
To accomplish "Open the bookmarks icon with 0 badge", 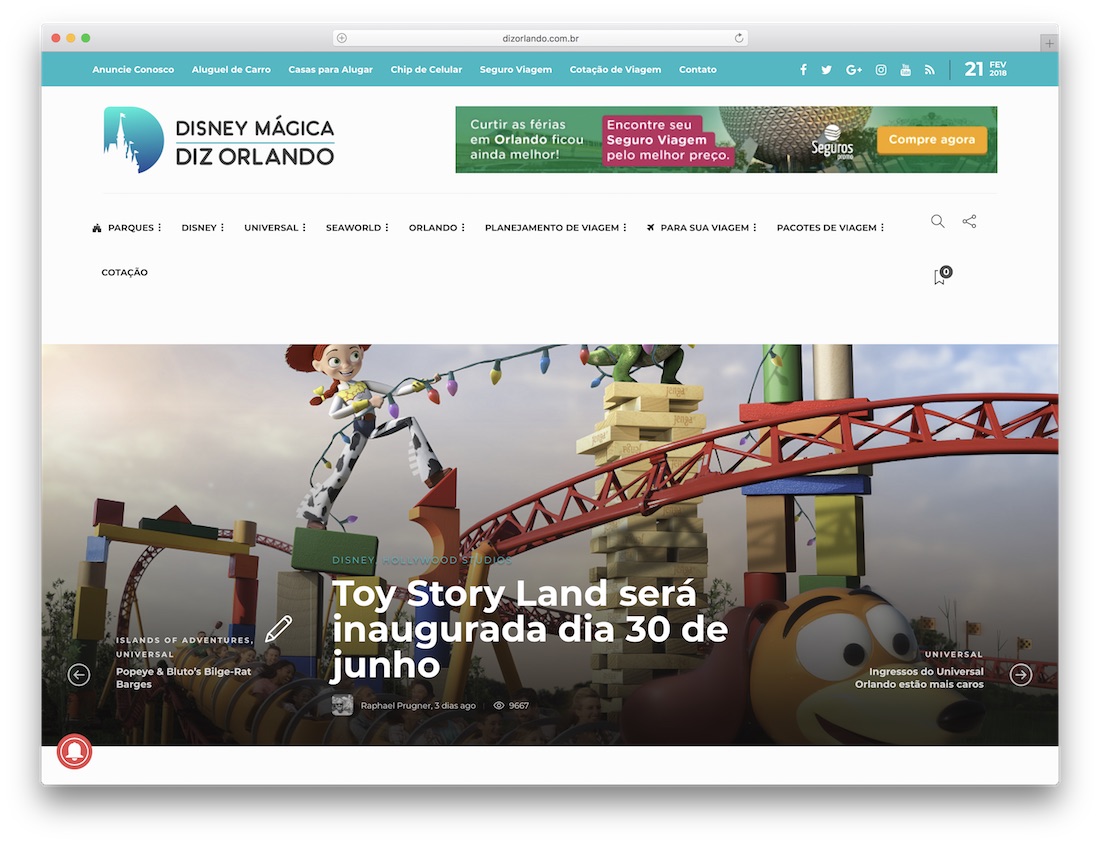I will (942, 276).
